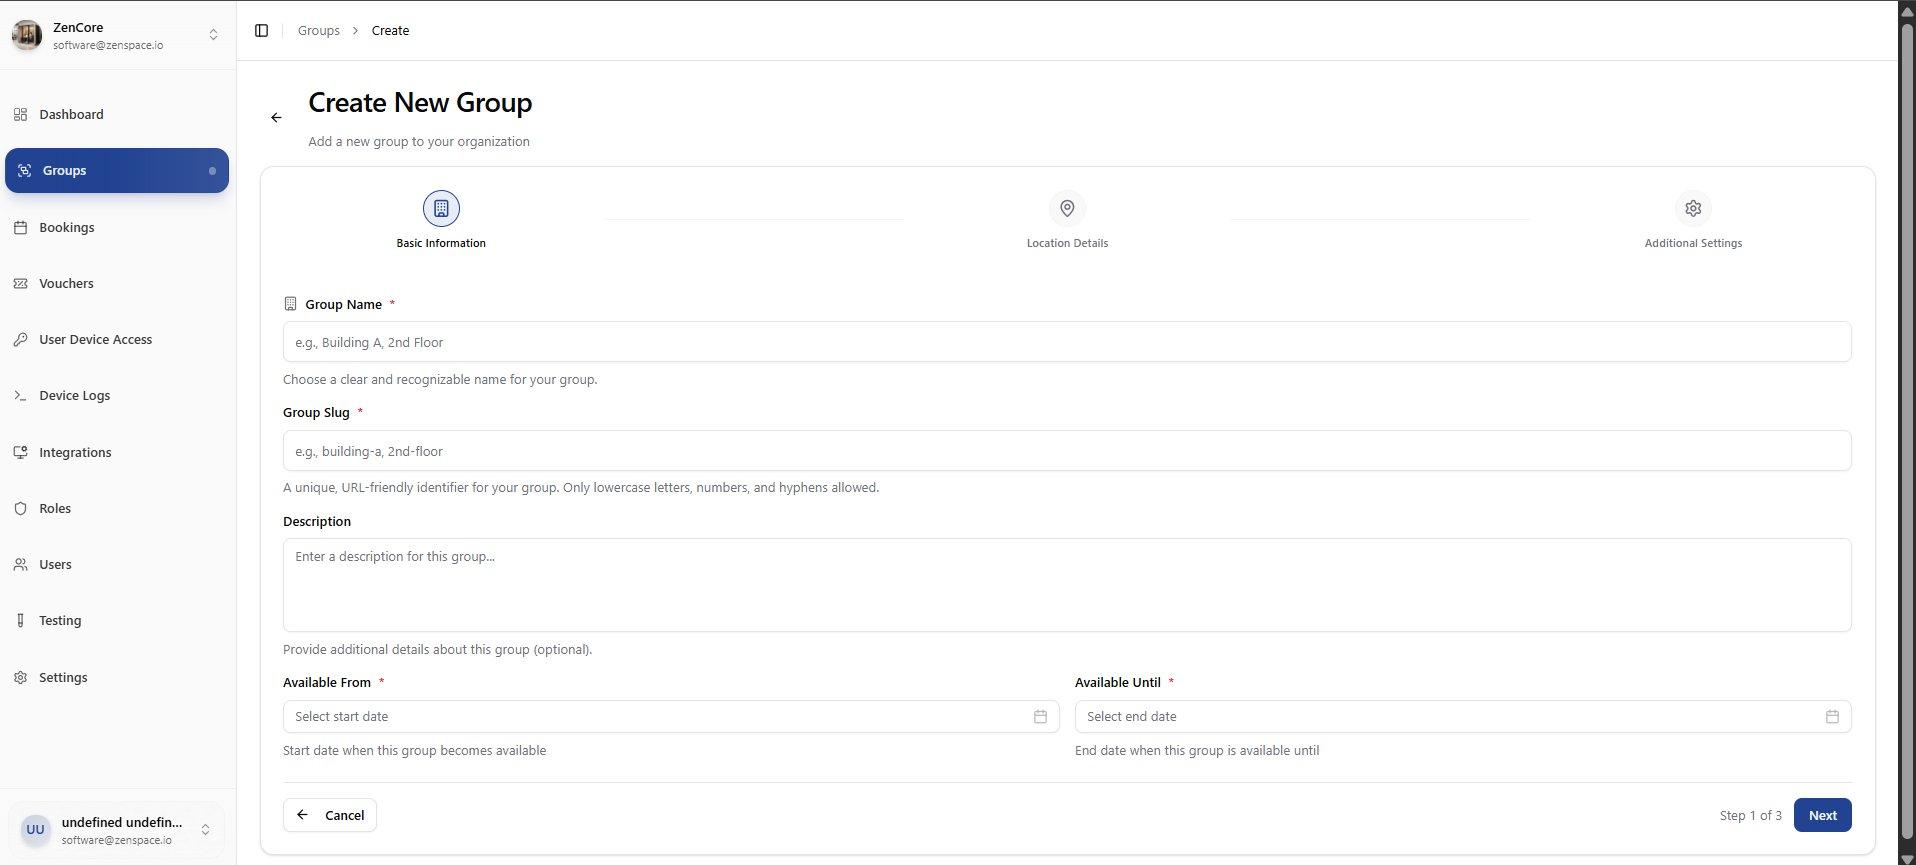
Task: Click the Group Name input field
Action: click(1067, 342)
